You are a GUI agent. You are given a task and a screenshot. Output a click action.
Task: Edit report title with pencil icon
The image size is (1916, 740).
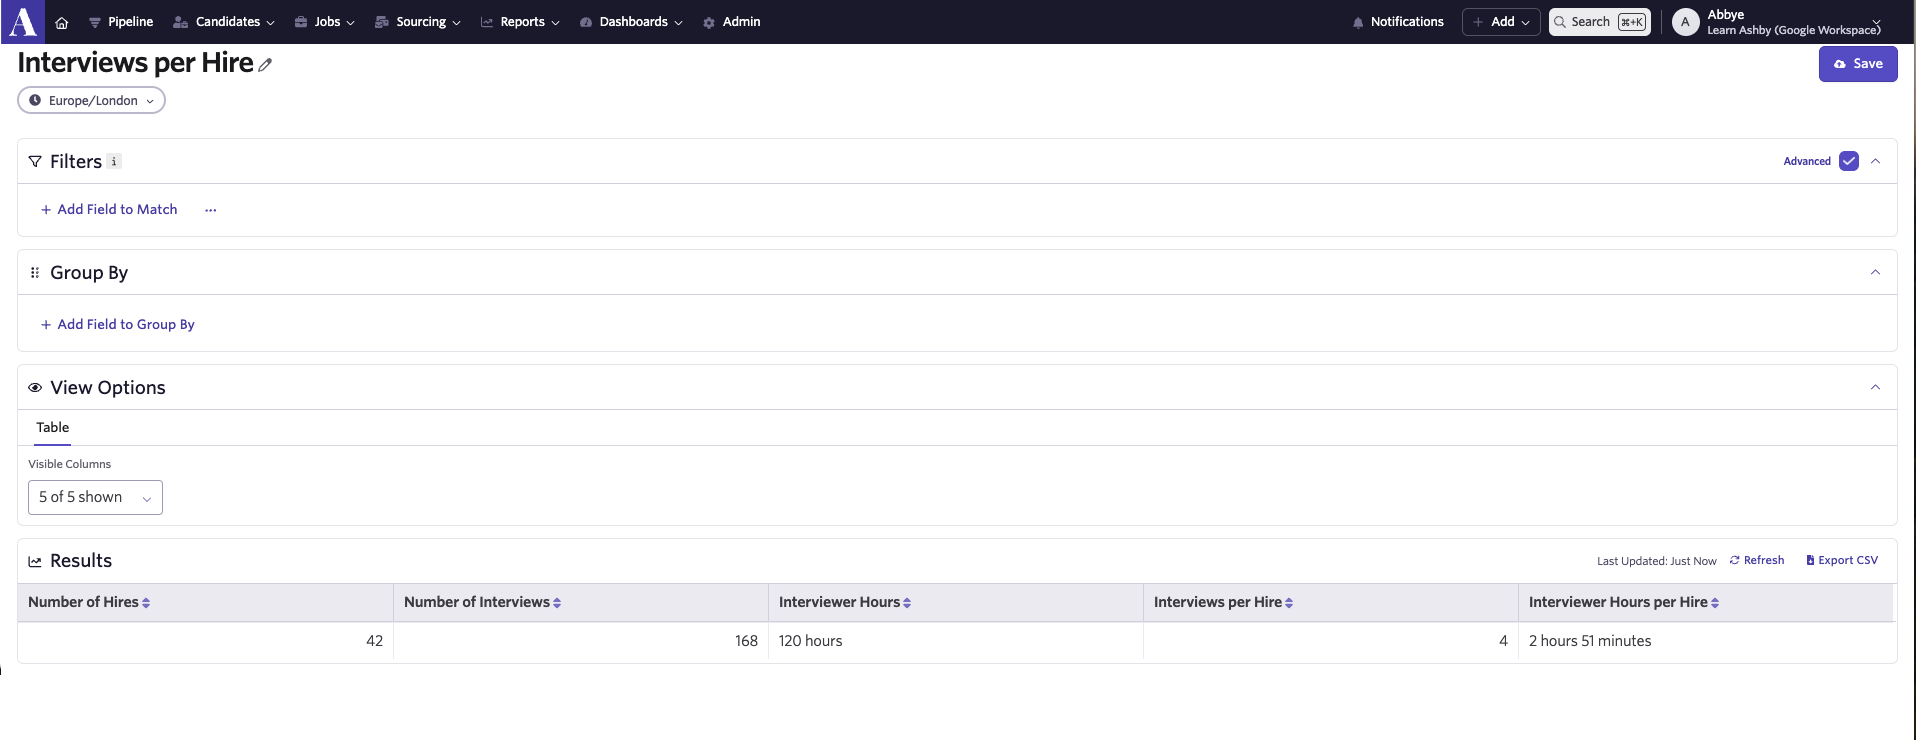265,65
